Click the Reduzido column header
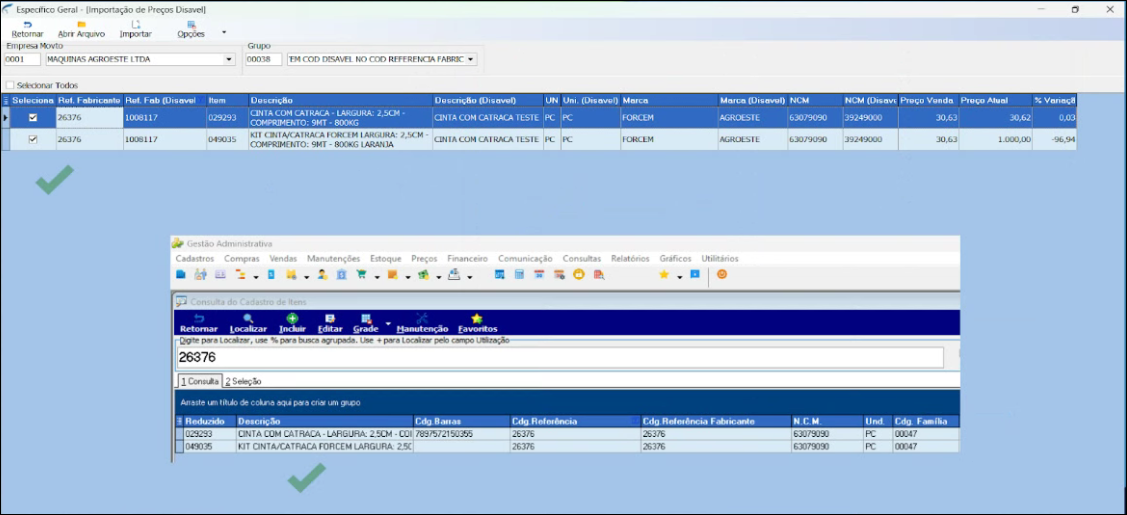This screenshot has height=515, width=1127. 209,421
